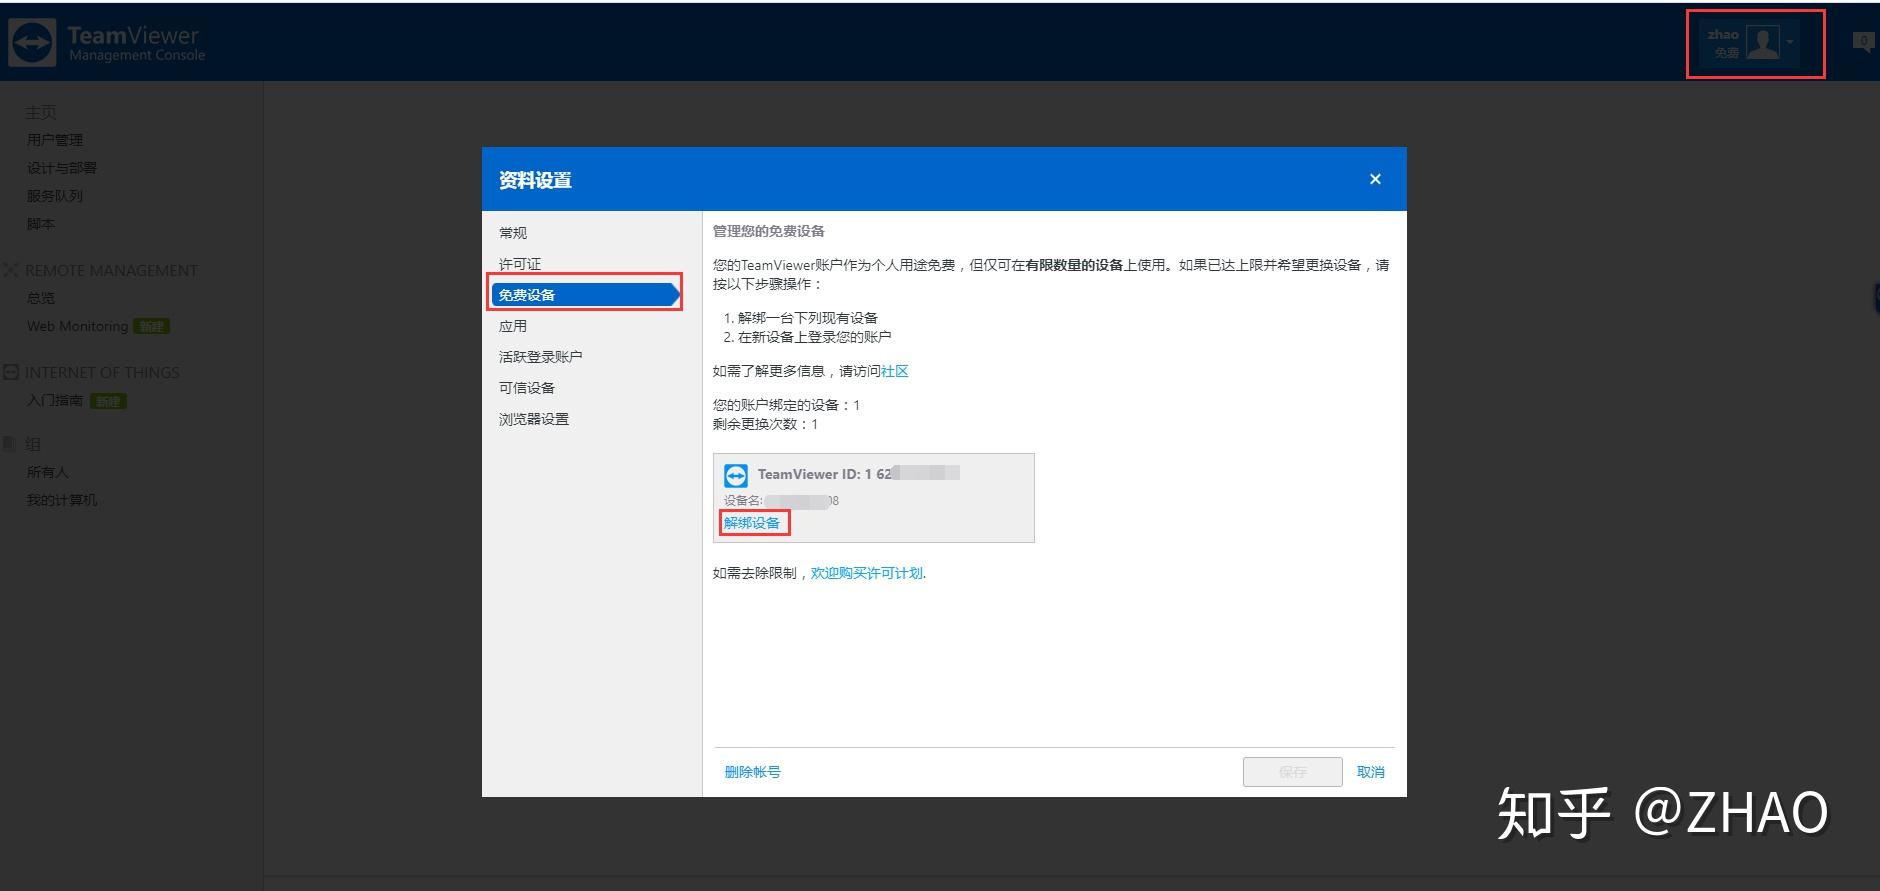Screen dimensions: 1880x891
Task: Open the 社区 community link
Action: [x=895, y=371]
